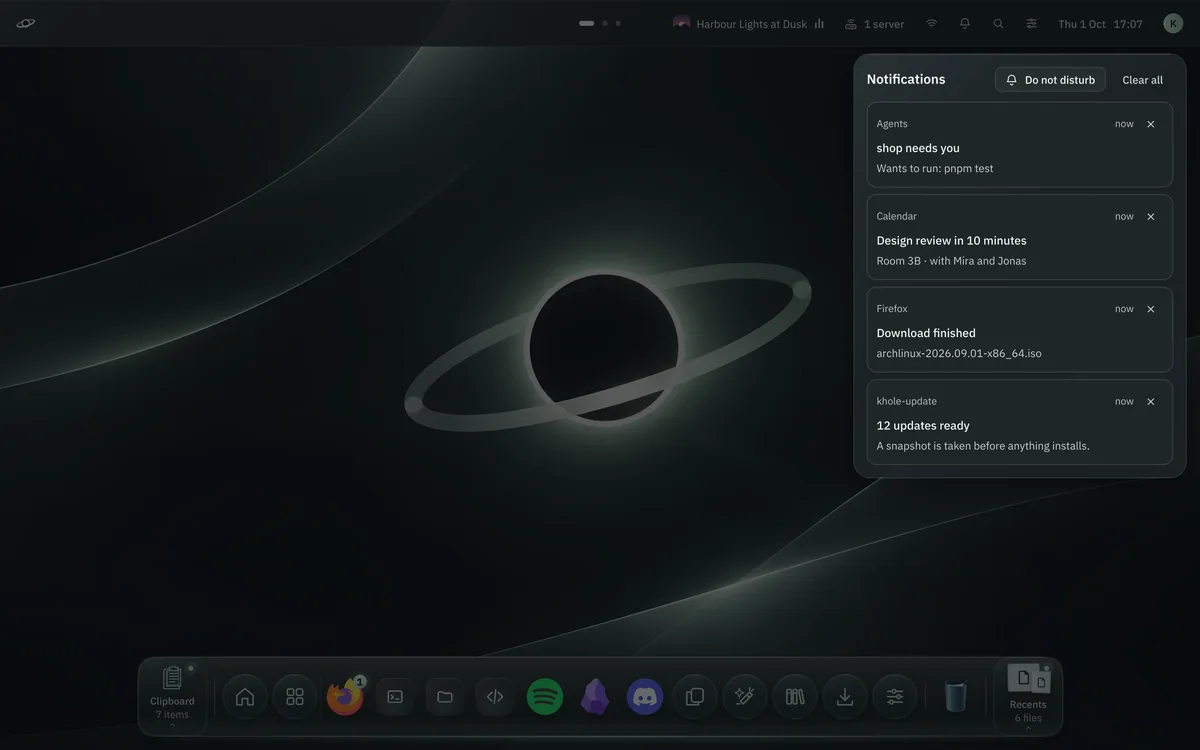Dismiss the Agents notification
This screenshot has width=1200, height=750.
pyautogui.click(x=1150, y=124)
